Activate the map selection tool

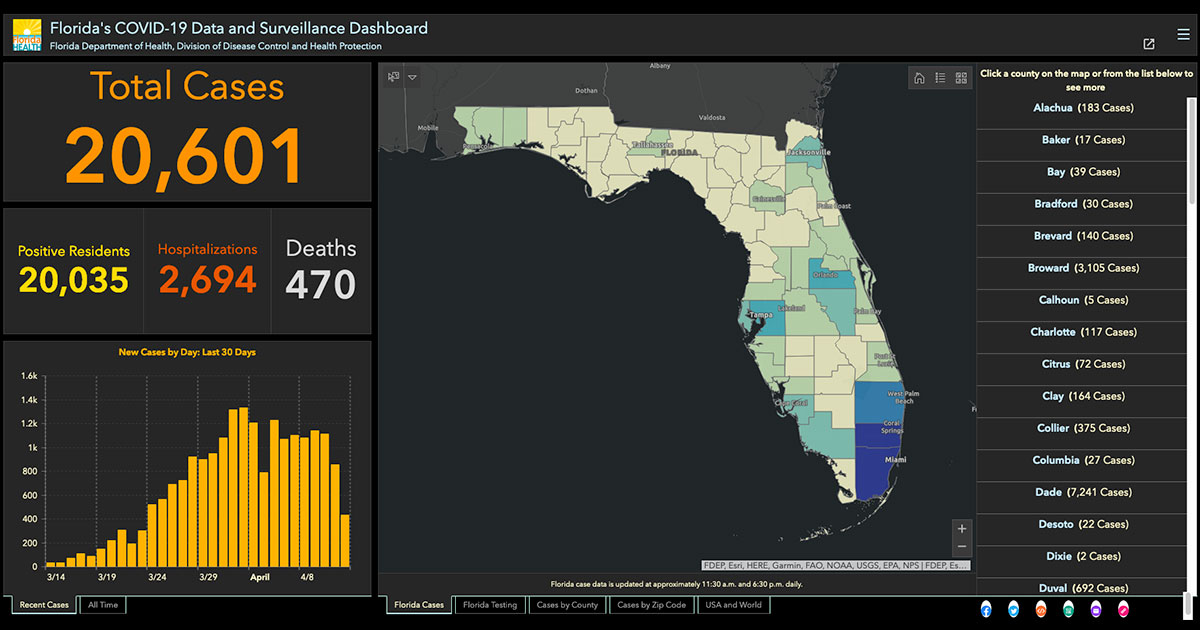[x=393, y=77]
